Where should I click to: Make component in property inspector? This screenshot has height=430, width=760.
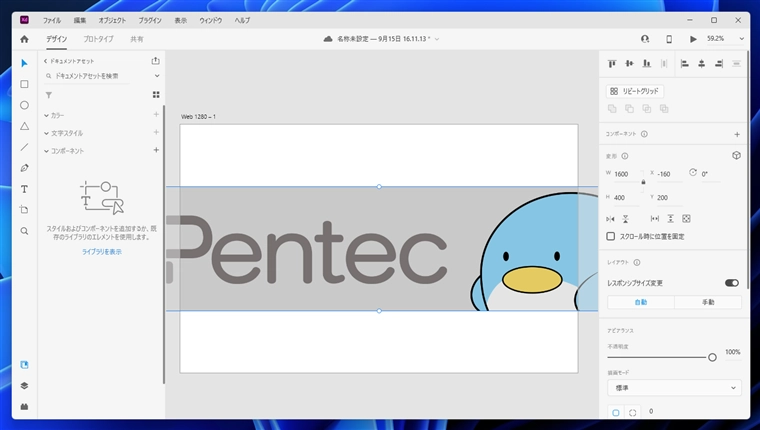coord(737,134)
